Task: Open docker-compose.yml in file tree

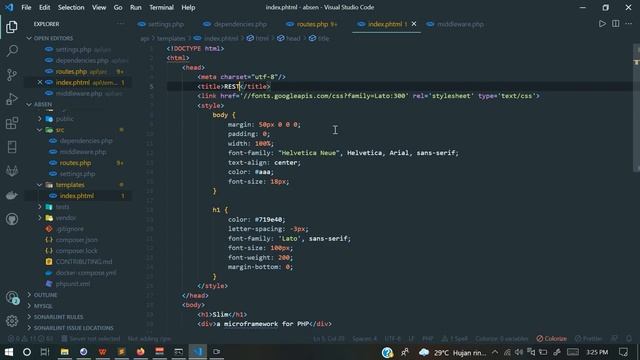Action: point(86,273)
